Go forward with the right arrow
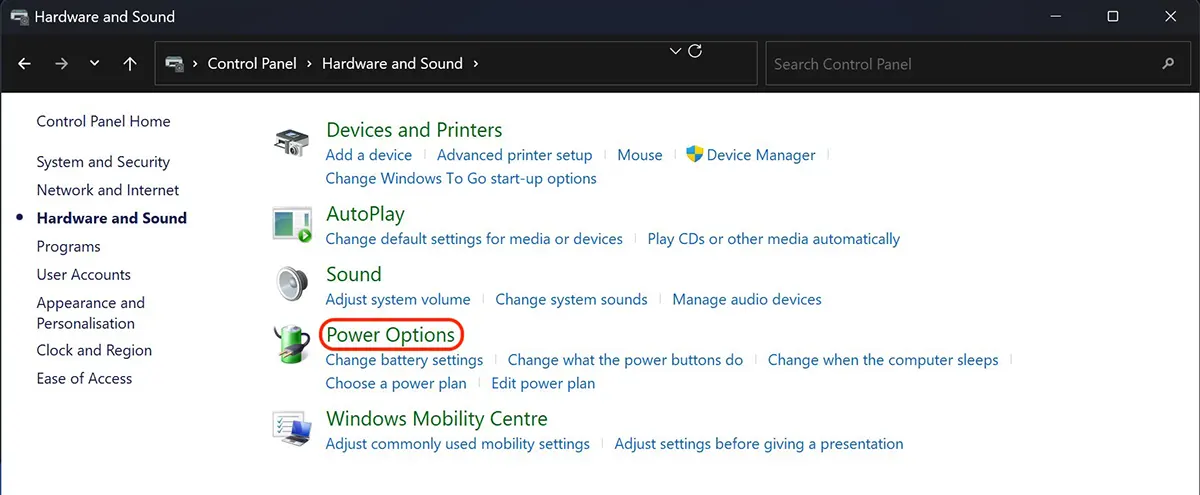Image resolution: width=1200 pixels, height=495 pixels. [61, 63]
